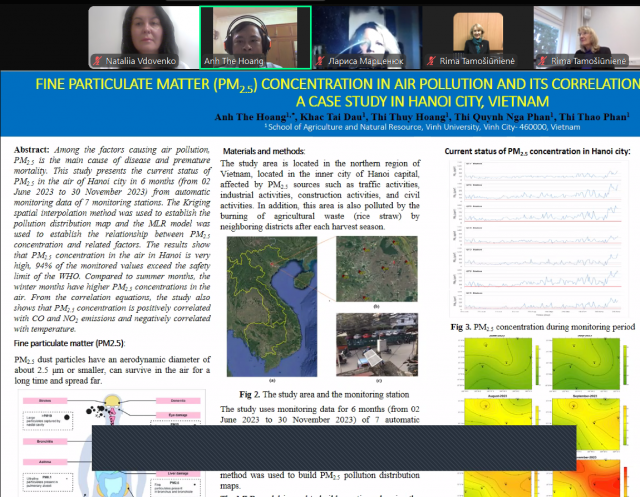This screenshot has height=497, width=640.
Task: Click the subtitle "A CASE STUDY IN HANOI CITY, VIETNAM"
Action: coord(422,101)
